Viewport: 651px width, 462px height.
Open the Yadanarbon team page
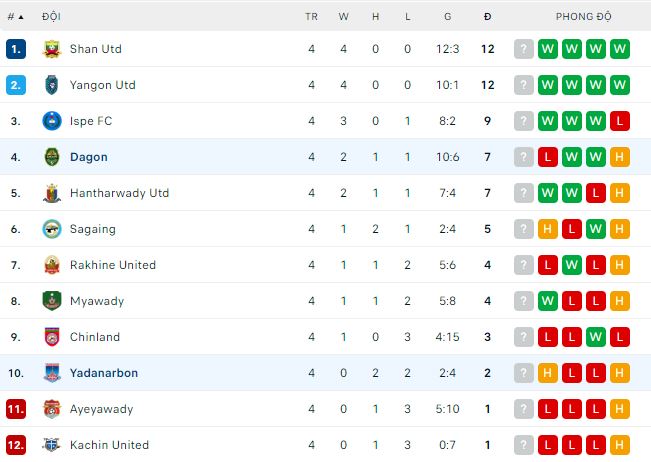(x=104, y=373)
